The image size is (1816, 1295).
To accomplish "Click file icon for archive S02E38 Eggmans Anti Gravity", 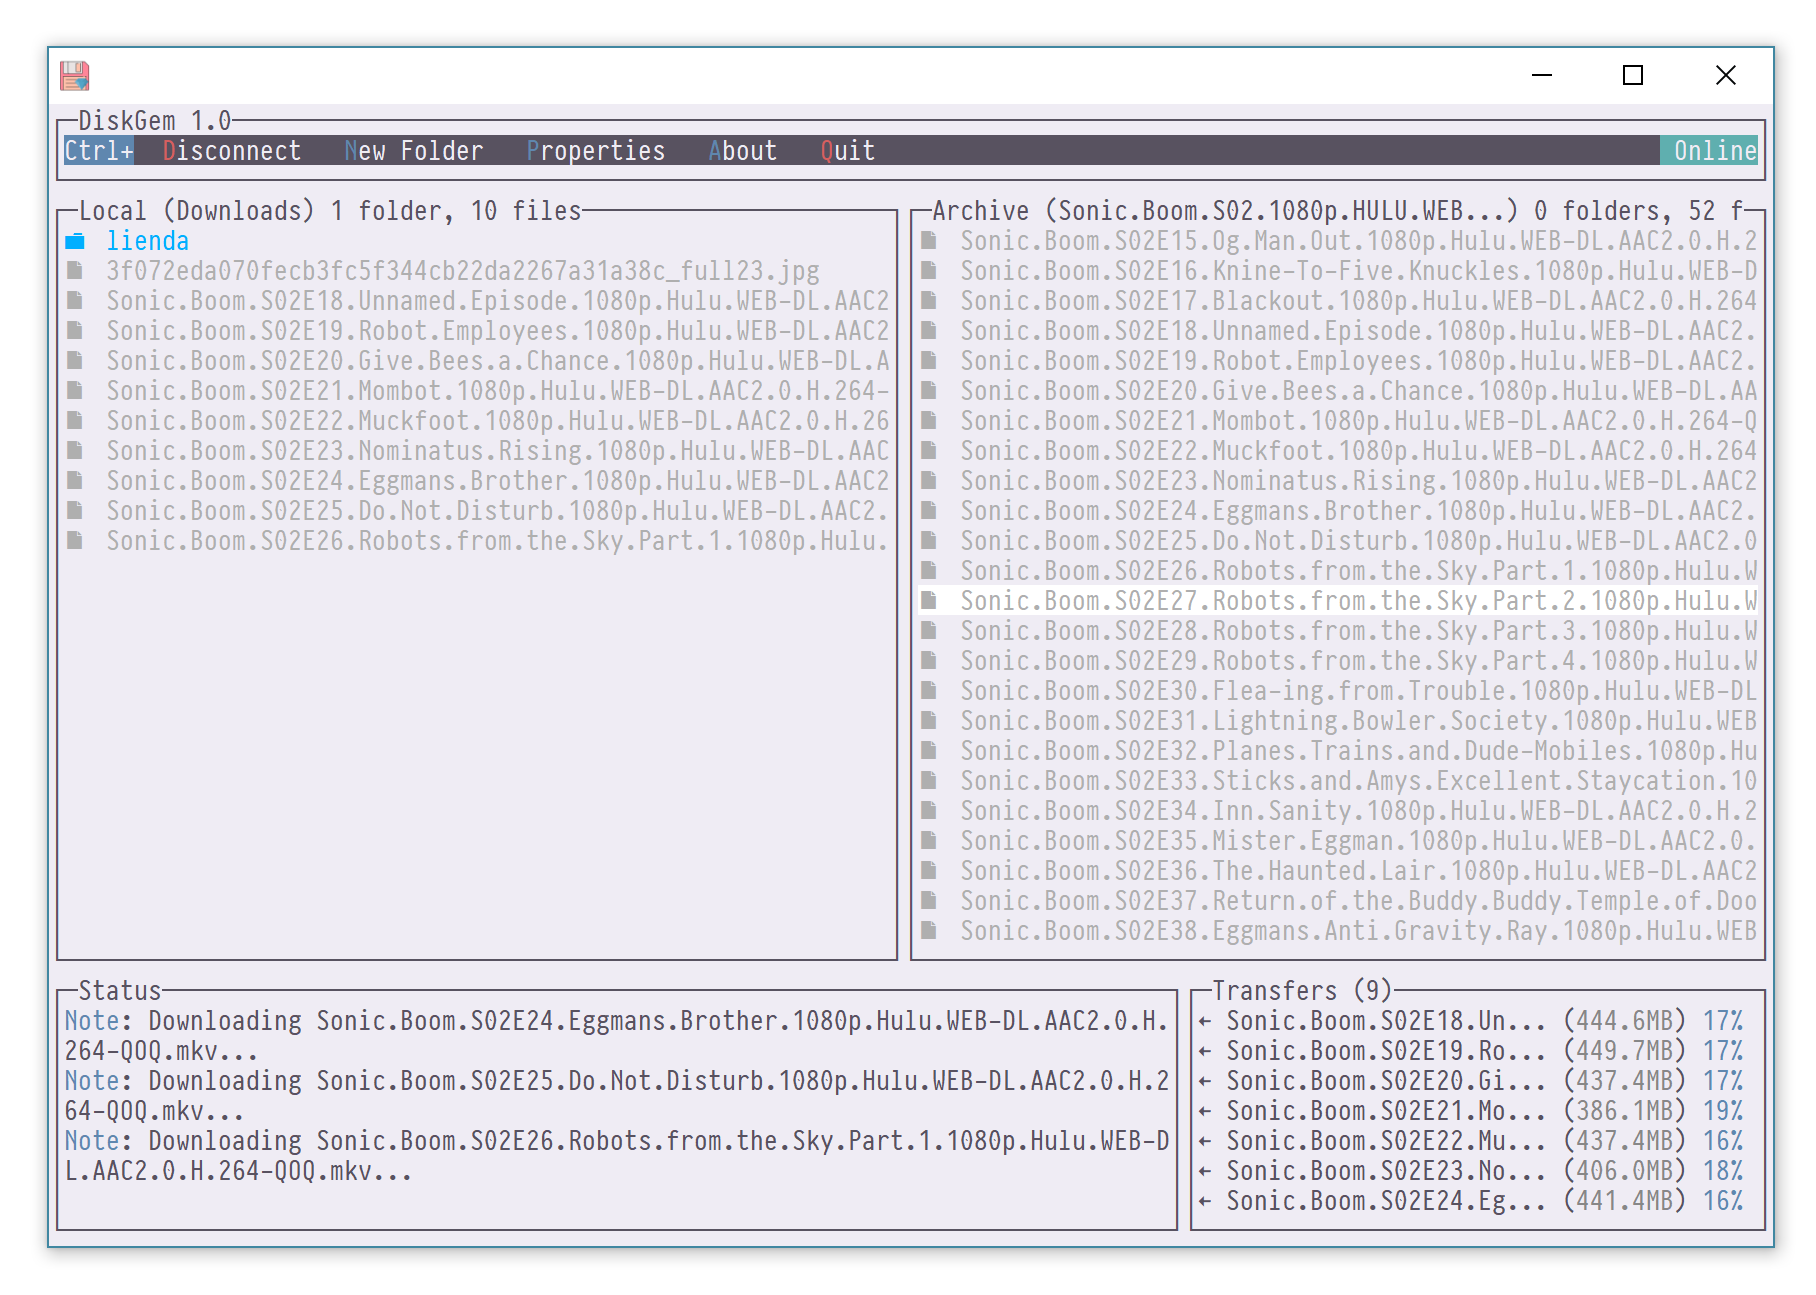I will [x=929, y=931].
